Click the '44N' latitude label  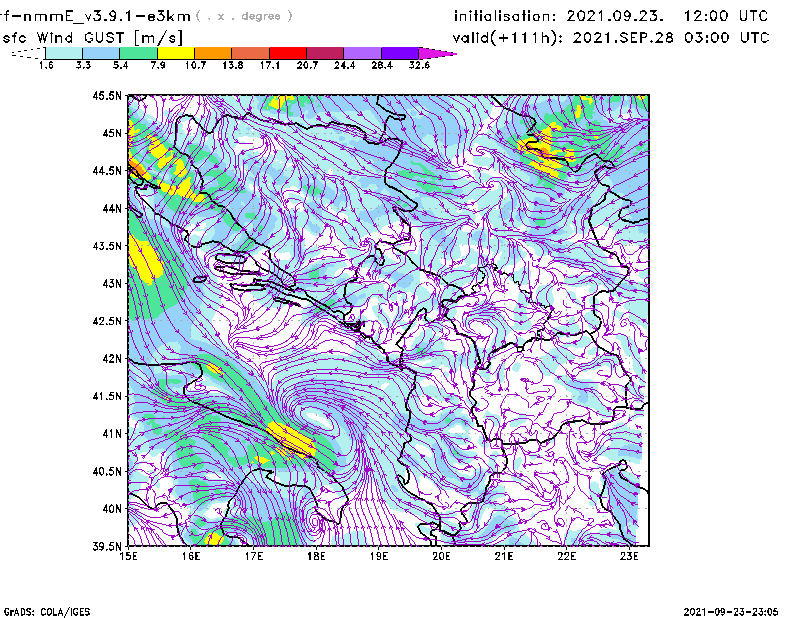pos(112,208)
